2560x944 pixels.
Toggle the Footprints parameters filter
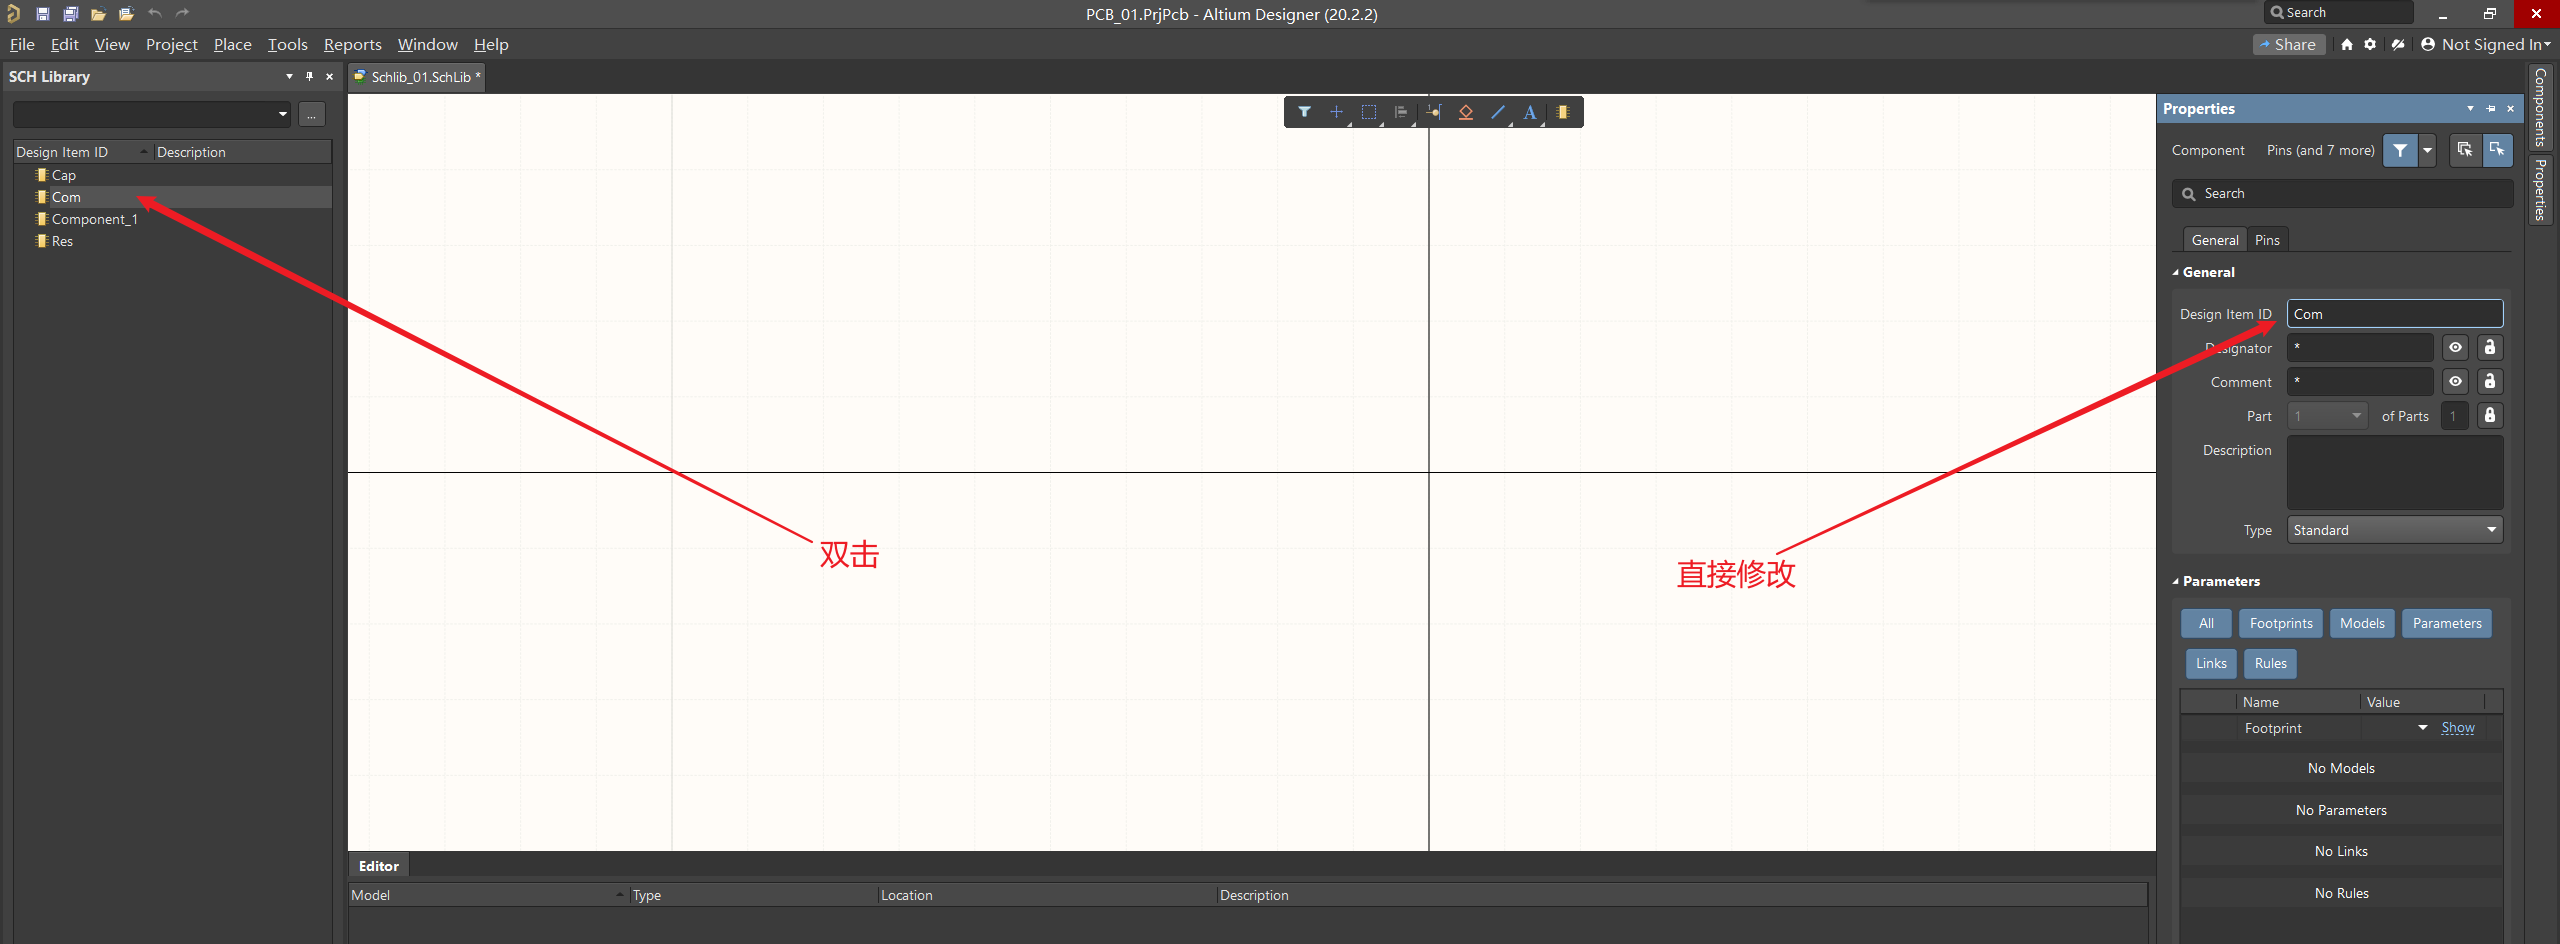[x=2281, y=623]
